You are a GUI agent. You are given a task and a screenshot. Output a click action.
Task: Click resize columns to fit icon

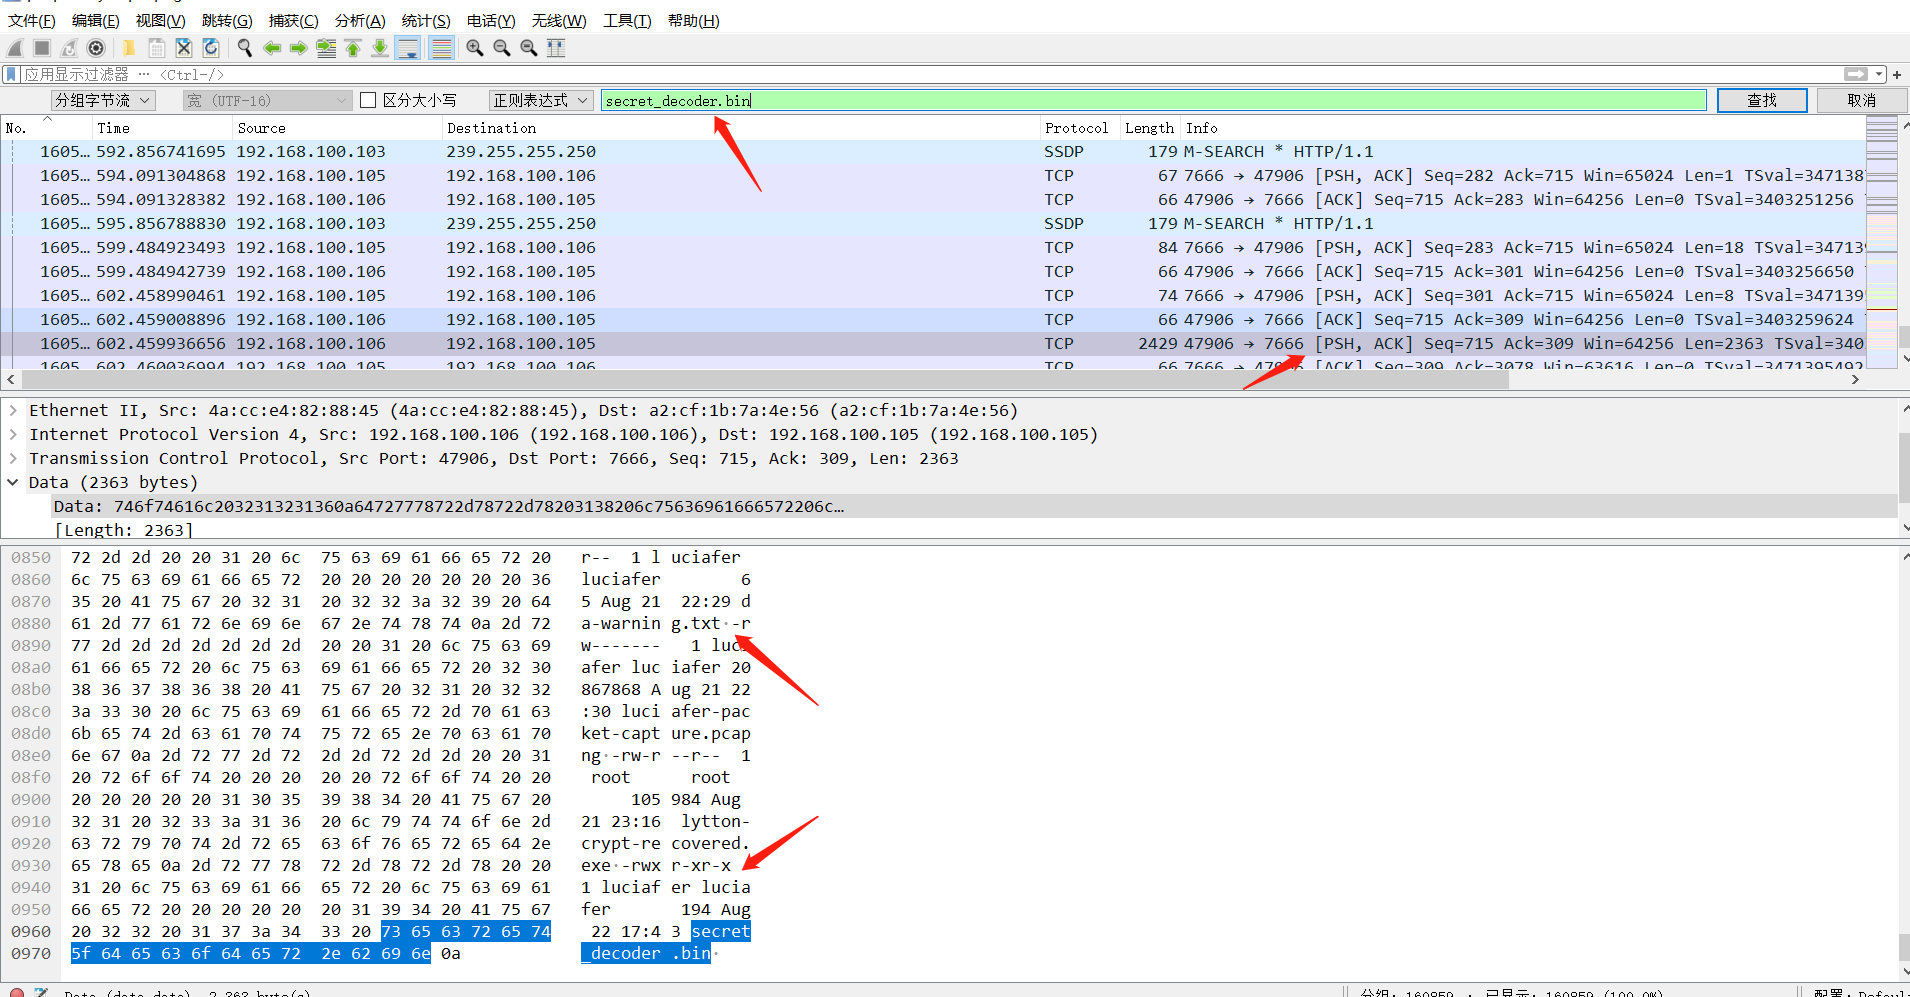[x=556, y=48]
